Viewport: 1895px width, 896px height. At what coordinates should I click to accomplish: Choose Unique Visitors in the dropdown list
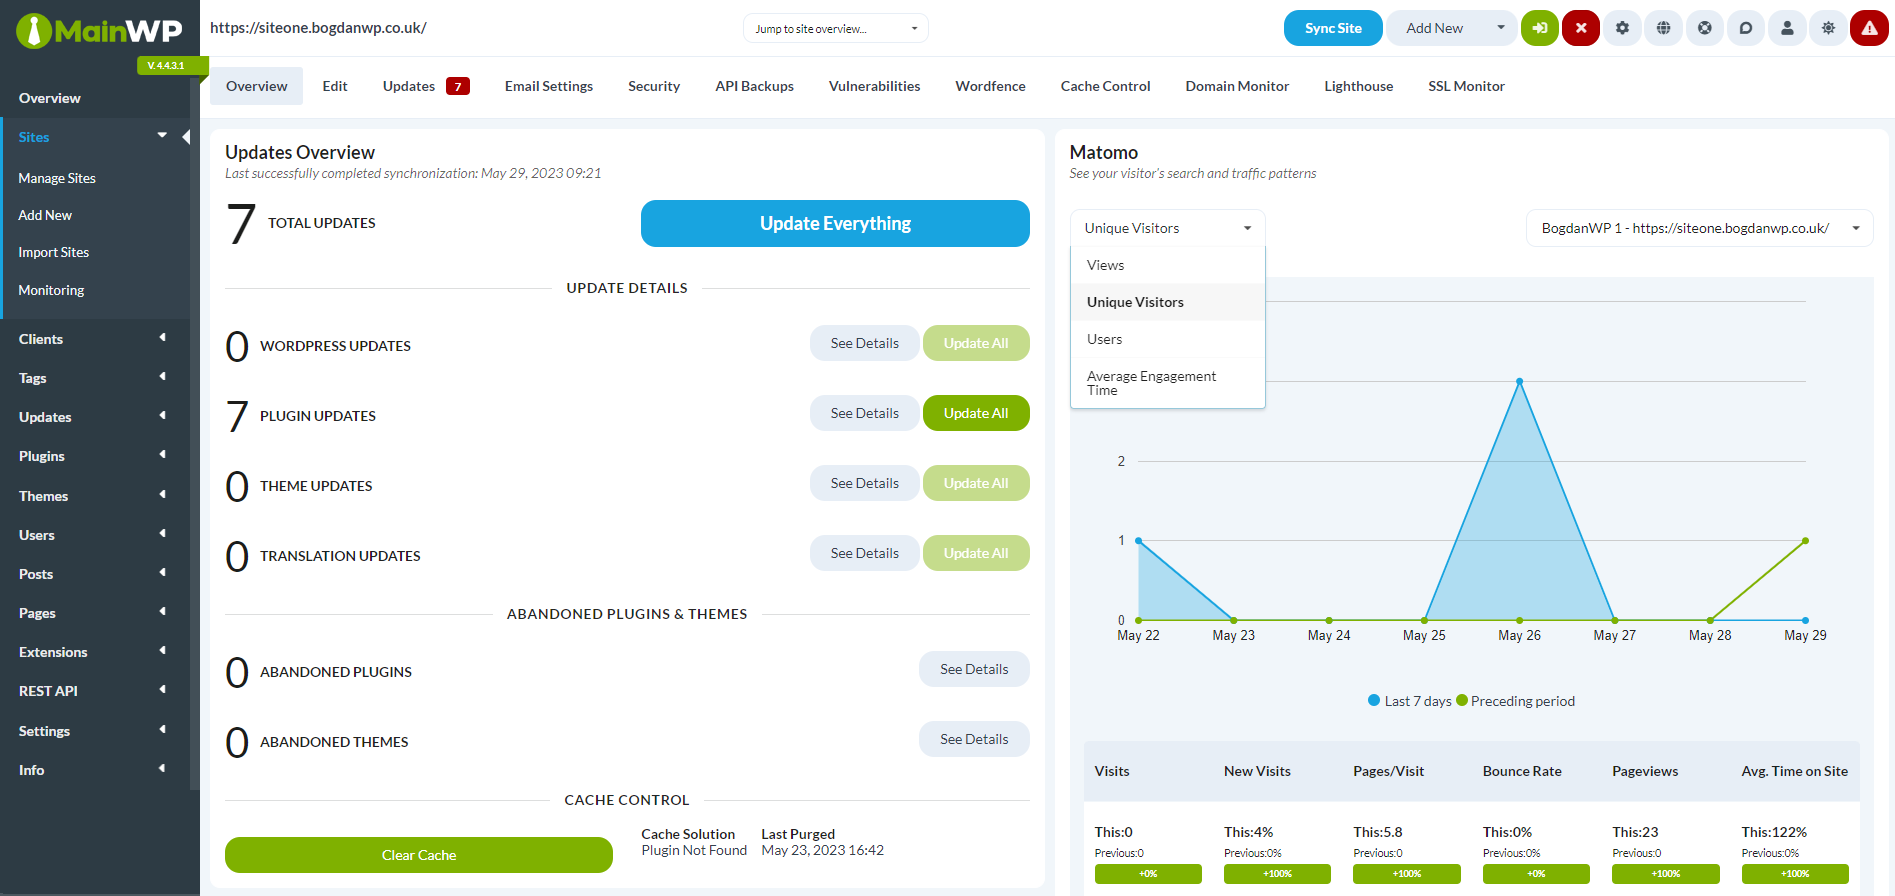(x=1168, y=302)
